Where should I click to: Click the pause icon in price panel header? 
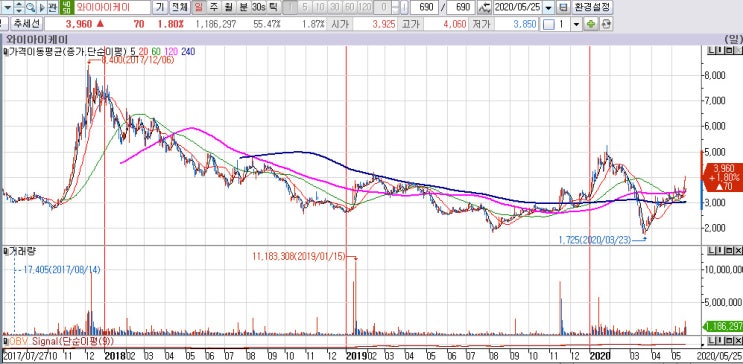720,51
